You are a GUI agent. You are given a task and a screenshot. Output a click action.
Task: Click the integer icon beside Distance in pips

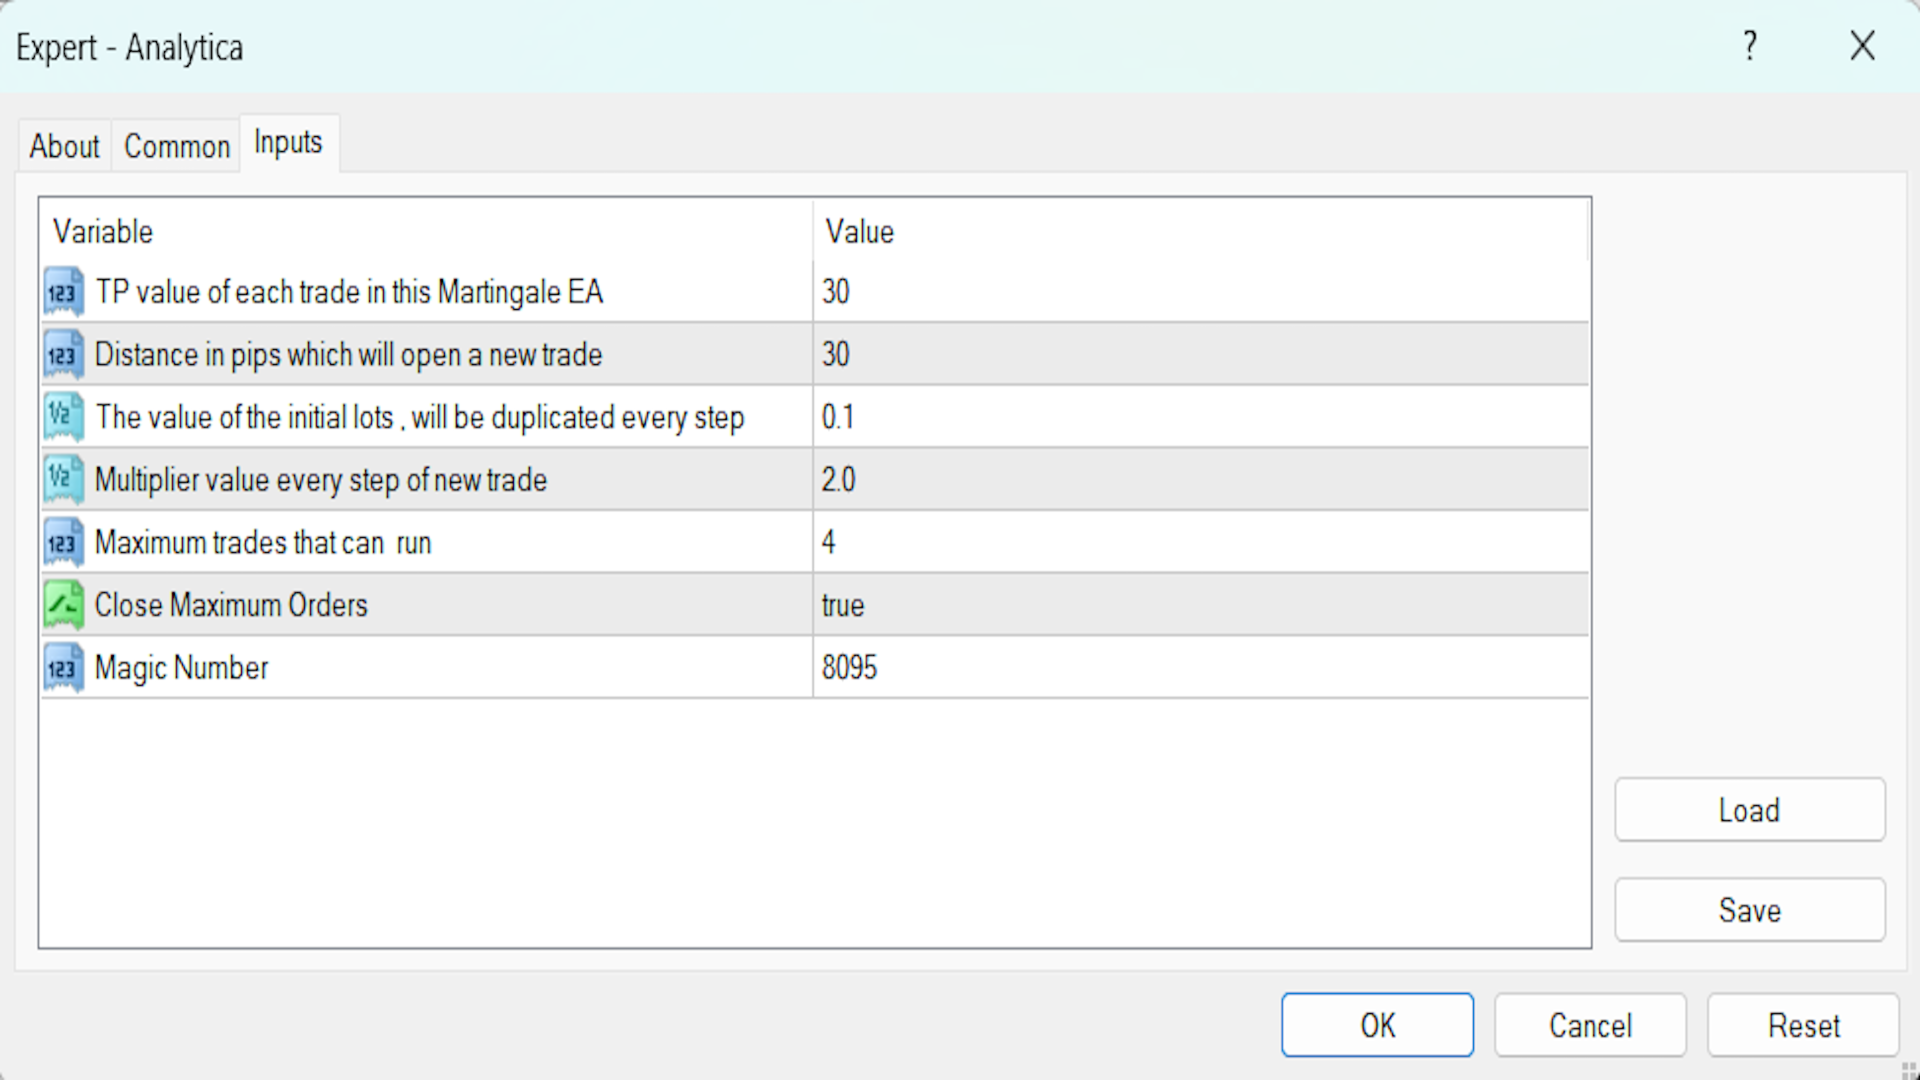point(63,355)
